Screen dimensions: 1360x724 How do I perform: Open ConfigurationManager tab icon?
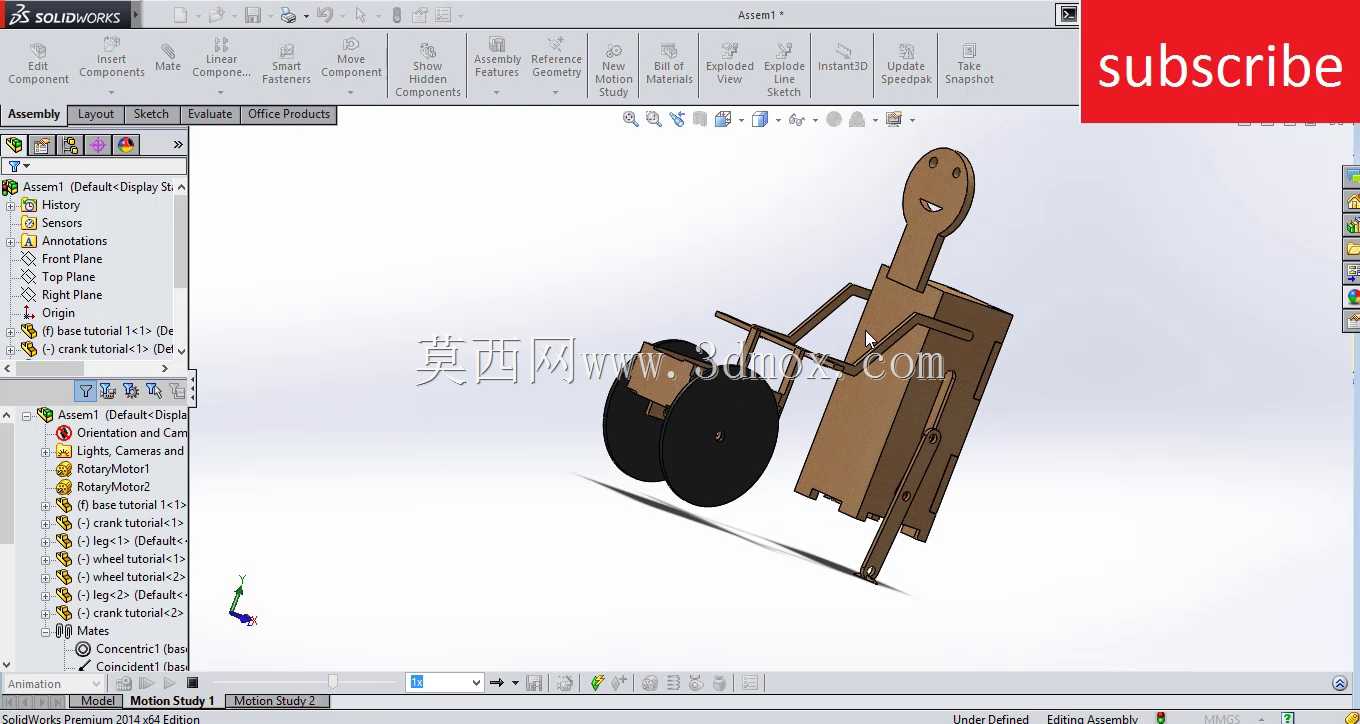pyautogui.click(x=70, y=145)
